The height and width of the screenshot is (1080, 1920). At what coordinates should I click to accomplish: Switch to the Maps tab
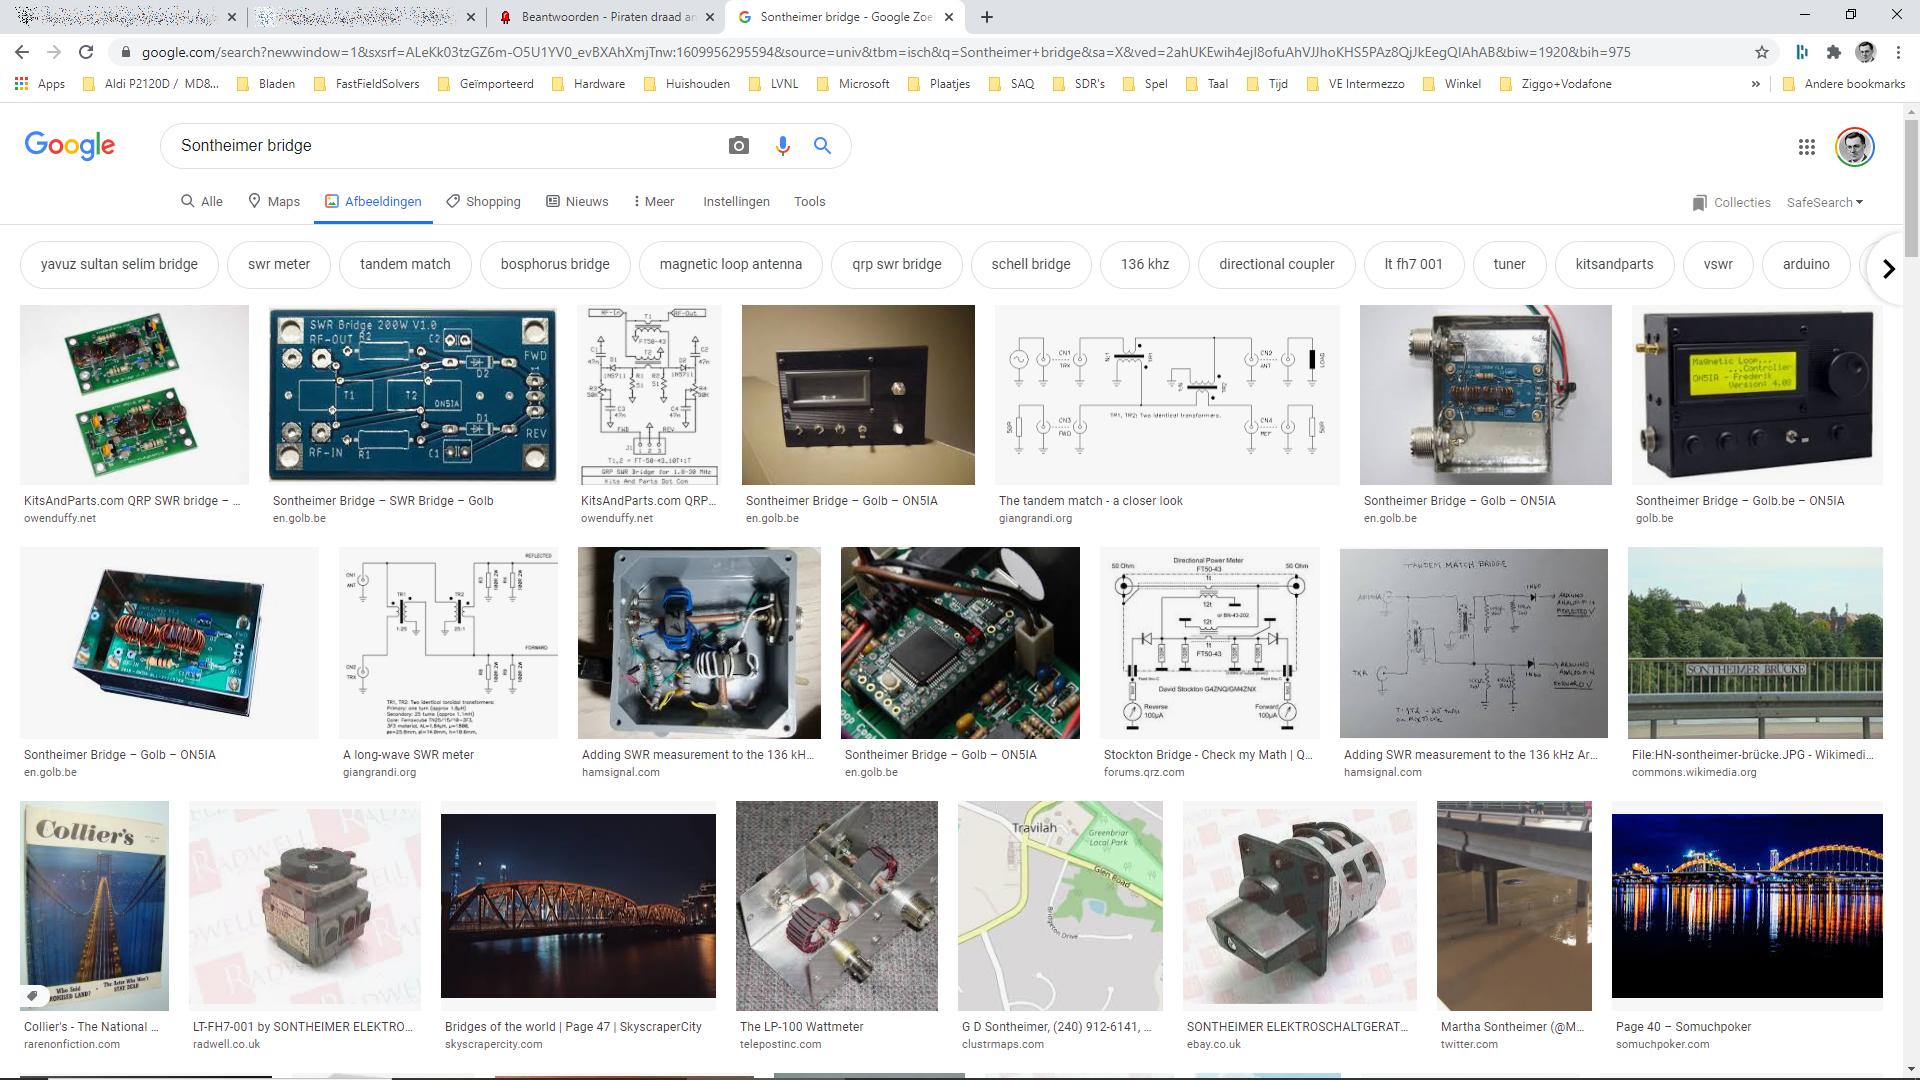274,202
